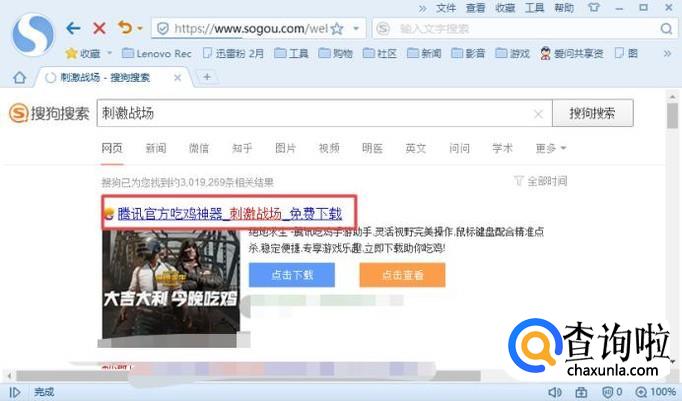Open the 收藏 favorites dropdown arrow
The width and height of the screenshot is (682, 401).
pyautogui.click(x=110, y=53)
